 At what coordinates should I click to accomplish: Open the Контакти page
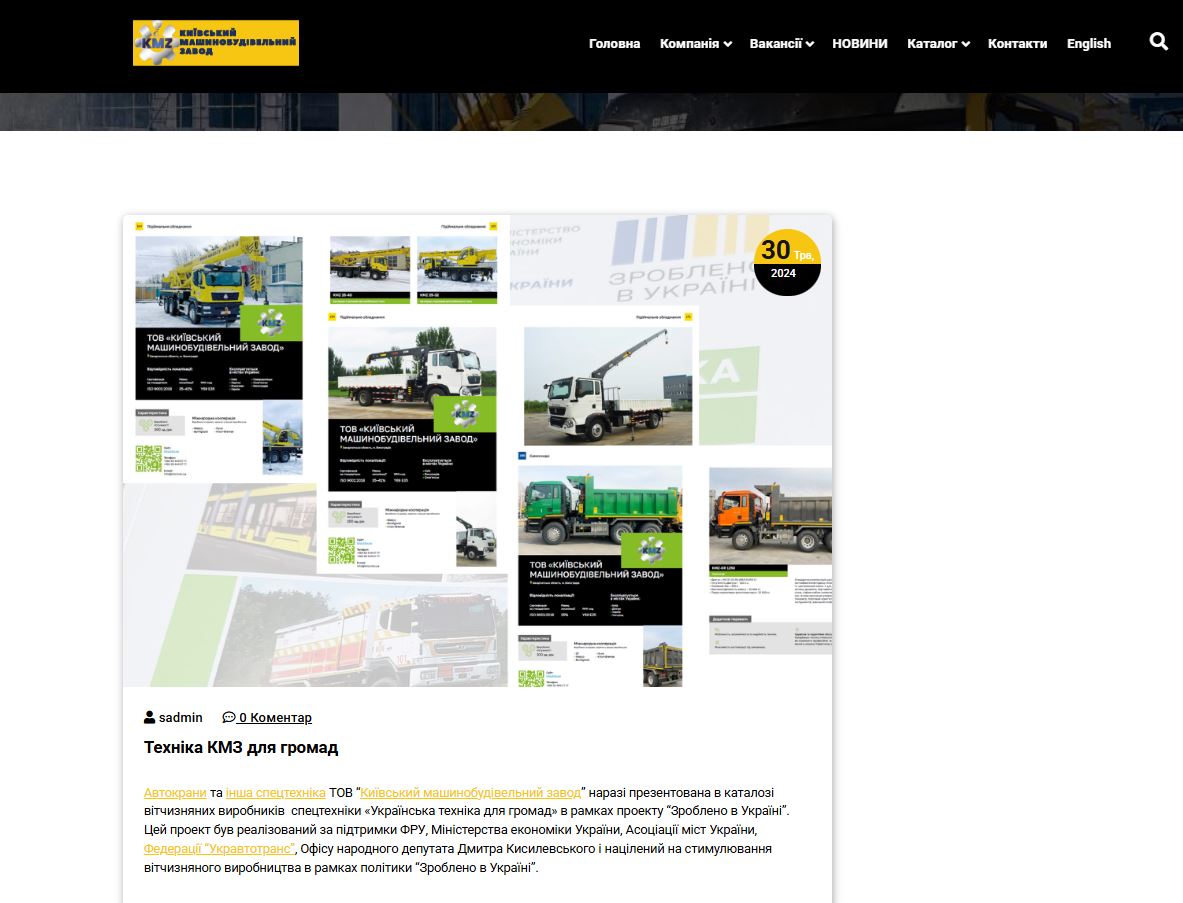1017,44
